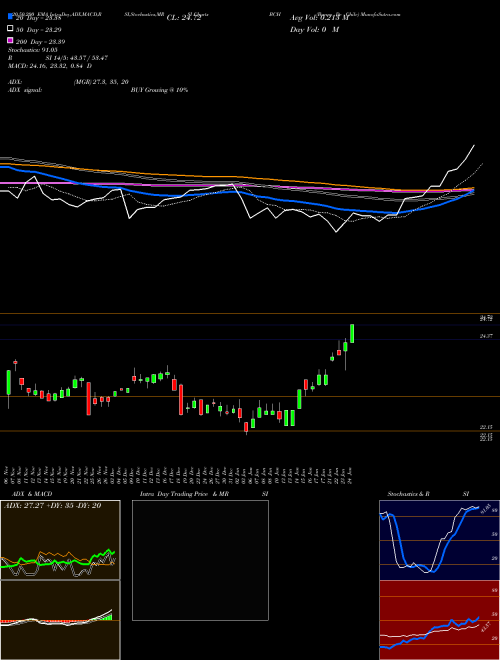500x660 pixels.
Task: Click the 'Avg Vol: 0.213 M' label
Action: point(319,18)
